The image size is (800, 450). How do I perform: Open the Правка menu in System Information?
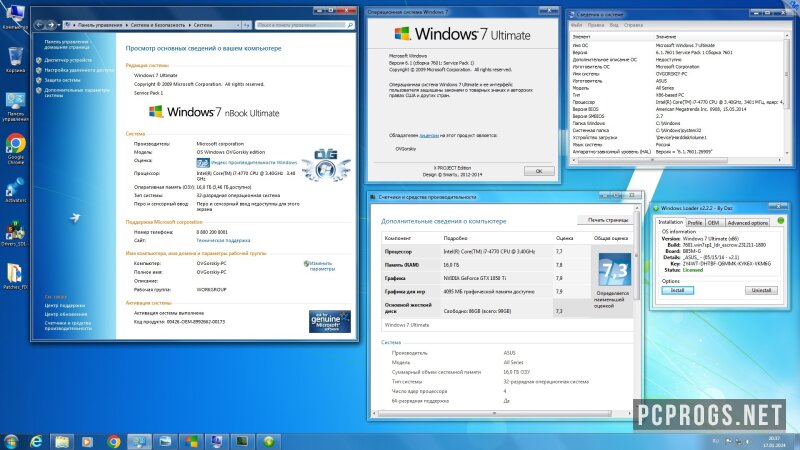(595, 25)
